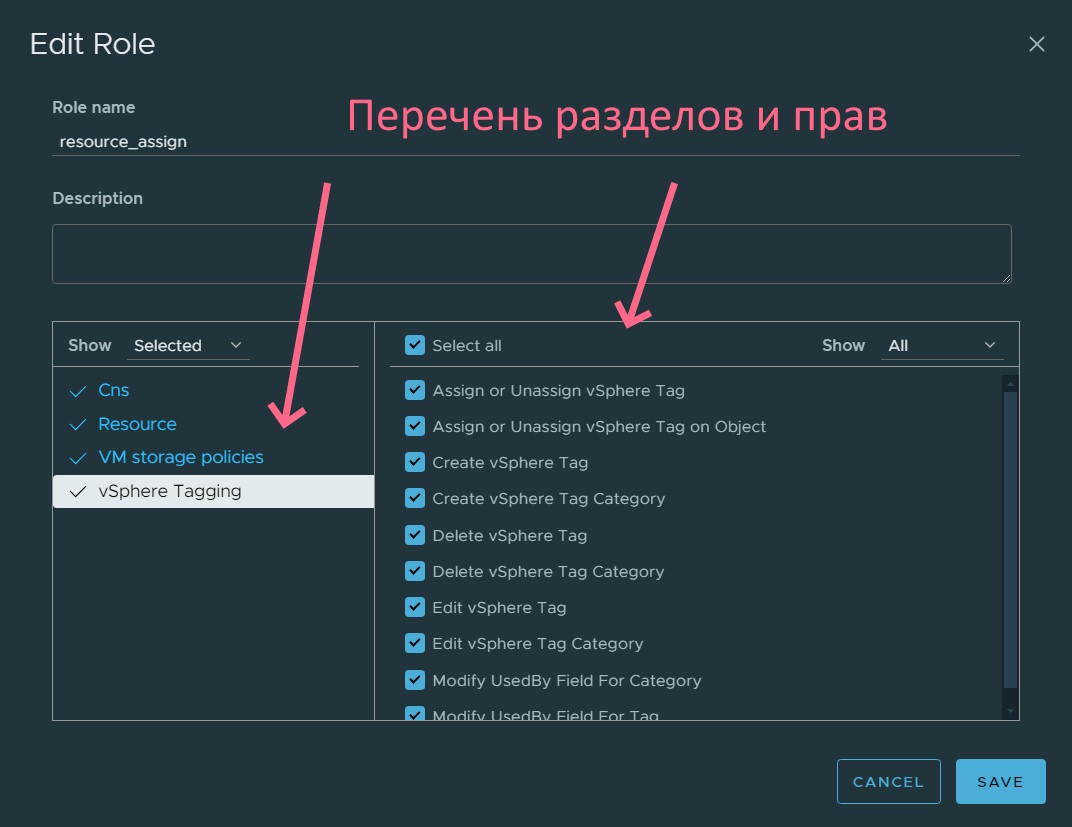Screen dimensions: 1072x827
Task: Click into the Description text area
Action: (x=531, y=254)
